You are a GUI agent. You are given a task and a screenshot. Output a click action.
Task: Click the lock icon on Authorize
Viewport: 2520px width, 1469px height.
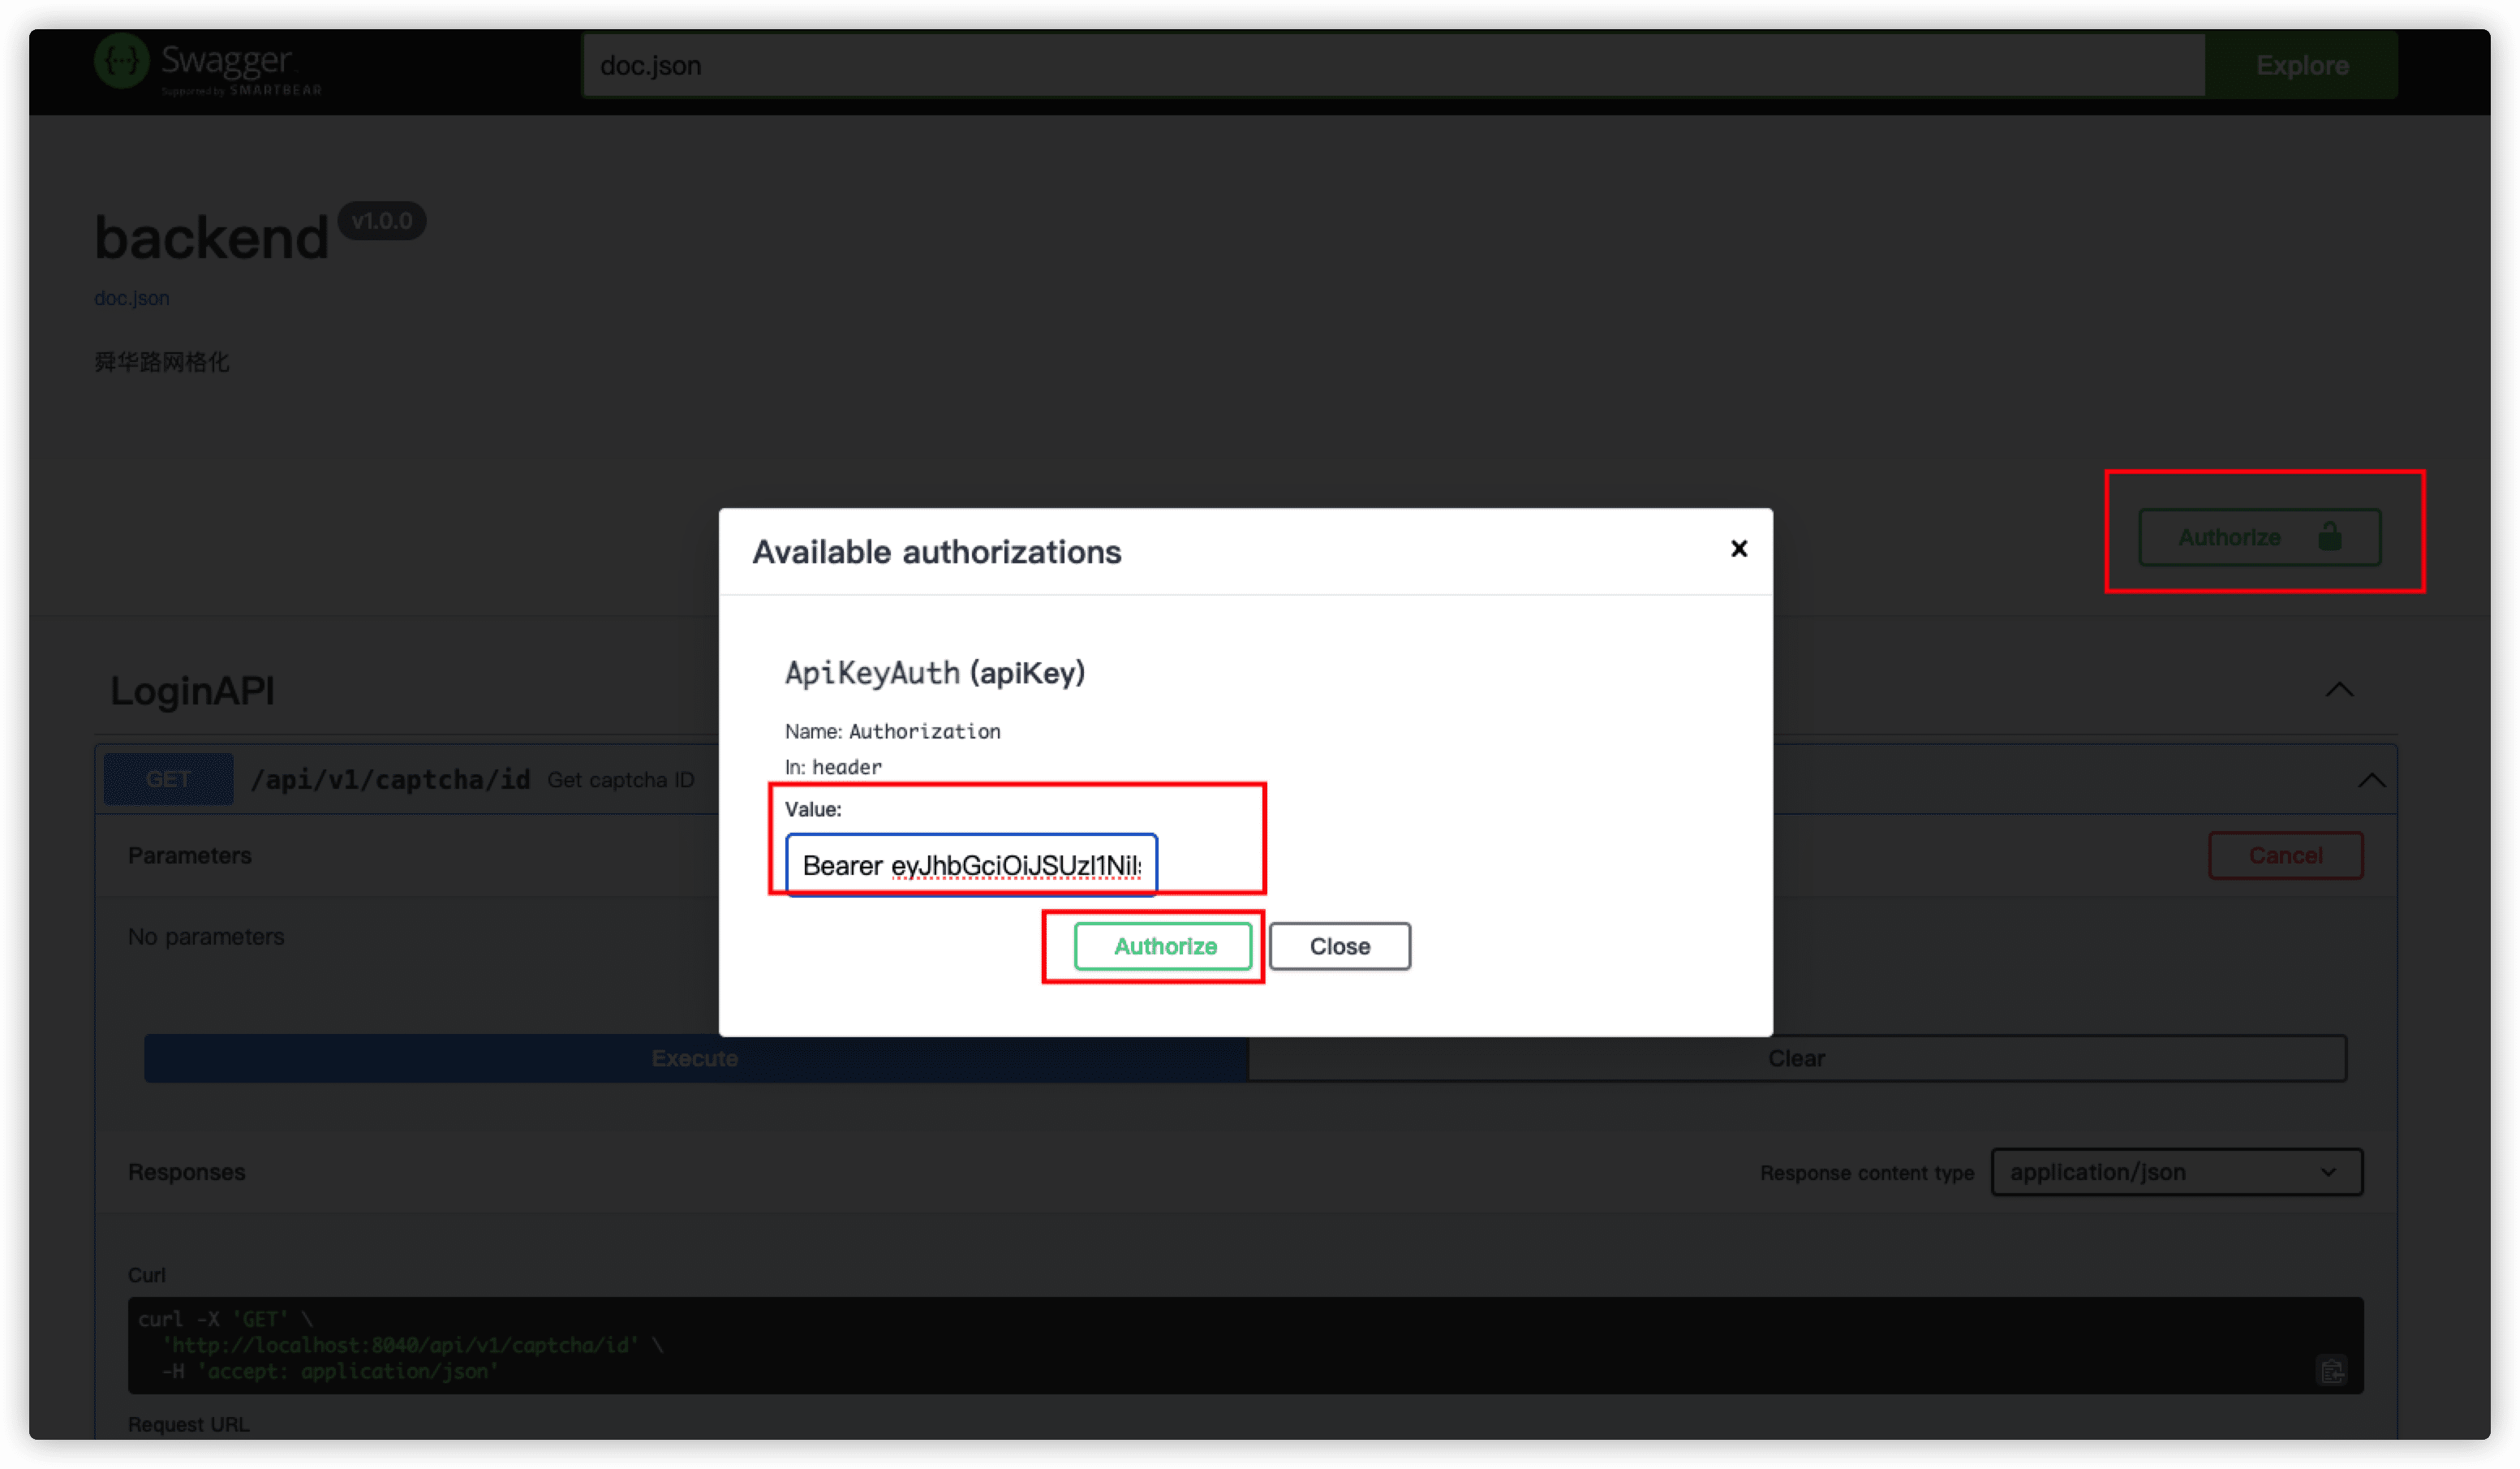[x=2329, y=537]
